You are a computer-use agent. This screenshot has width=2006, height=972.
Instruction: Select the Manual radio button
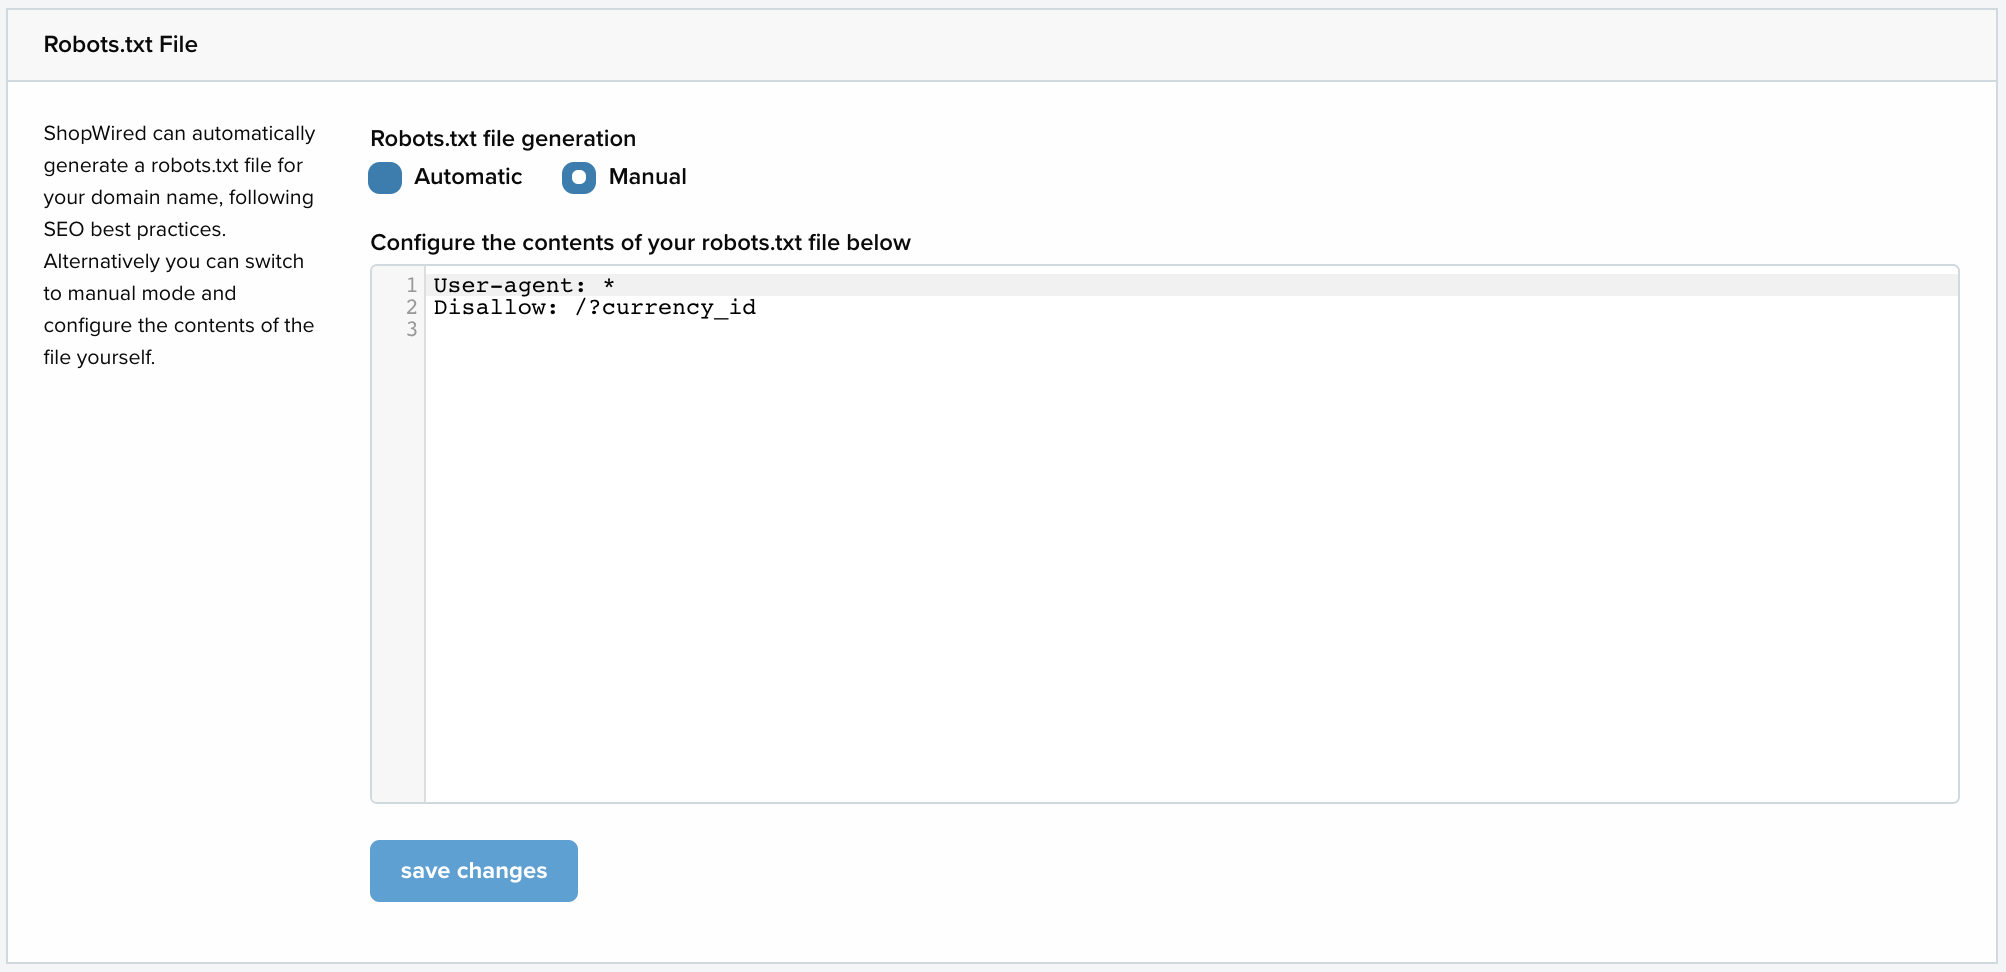(579, 178)
